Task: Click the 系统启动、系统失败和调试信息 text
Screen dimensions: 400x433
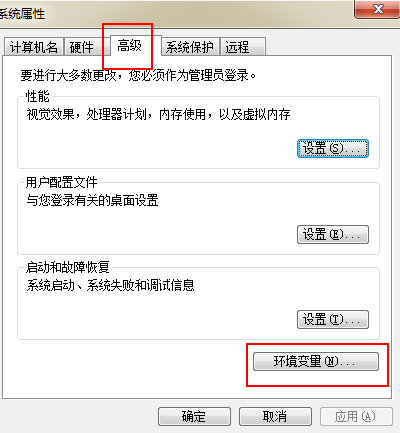Action: 110,285
